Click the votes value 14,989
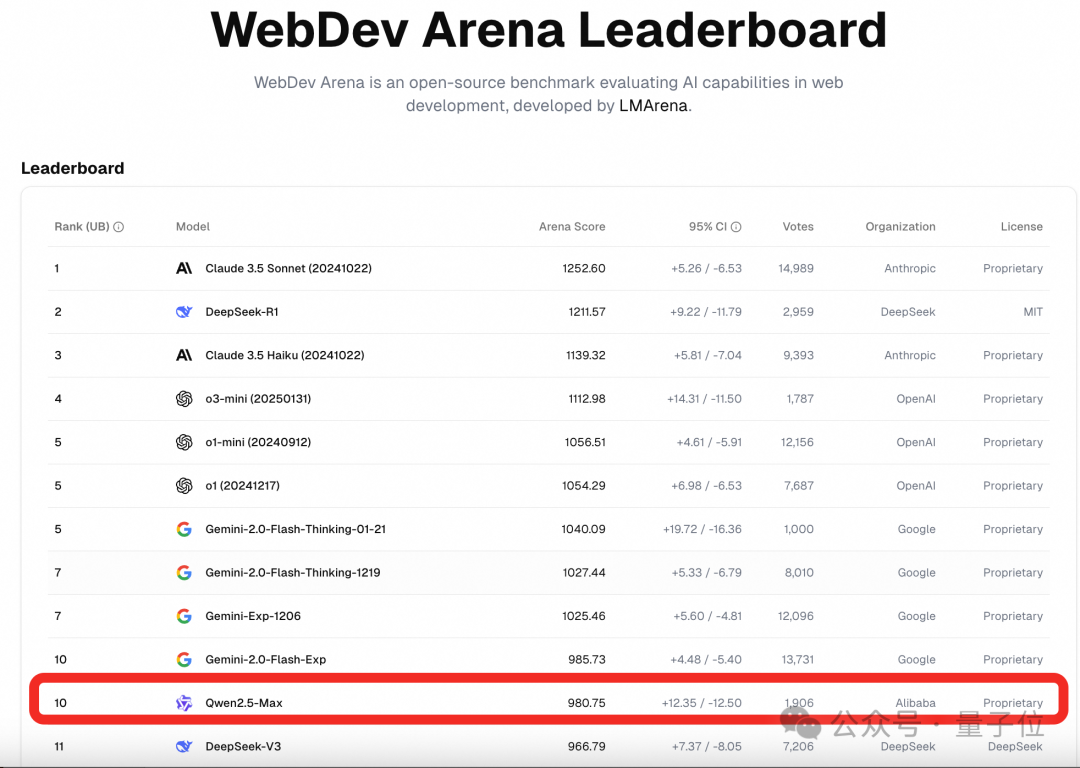 coord(796,268)
